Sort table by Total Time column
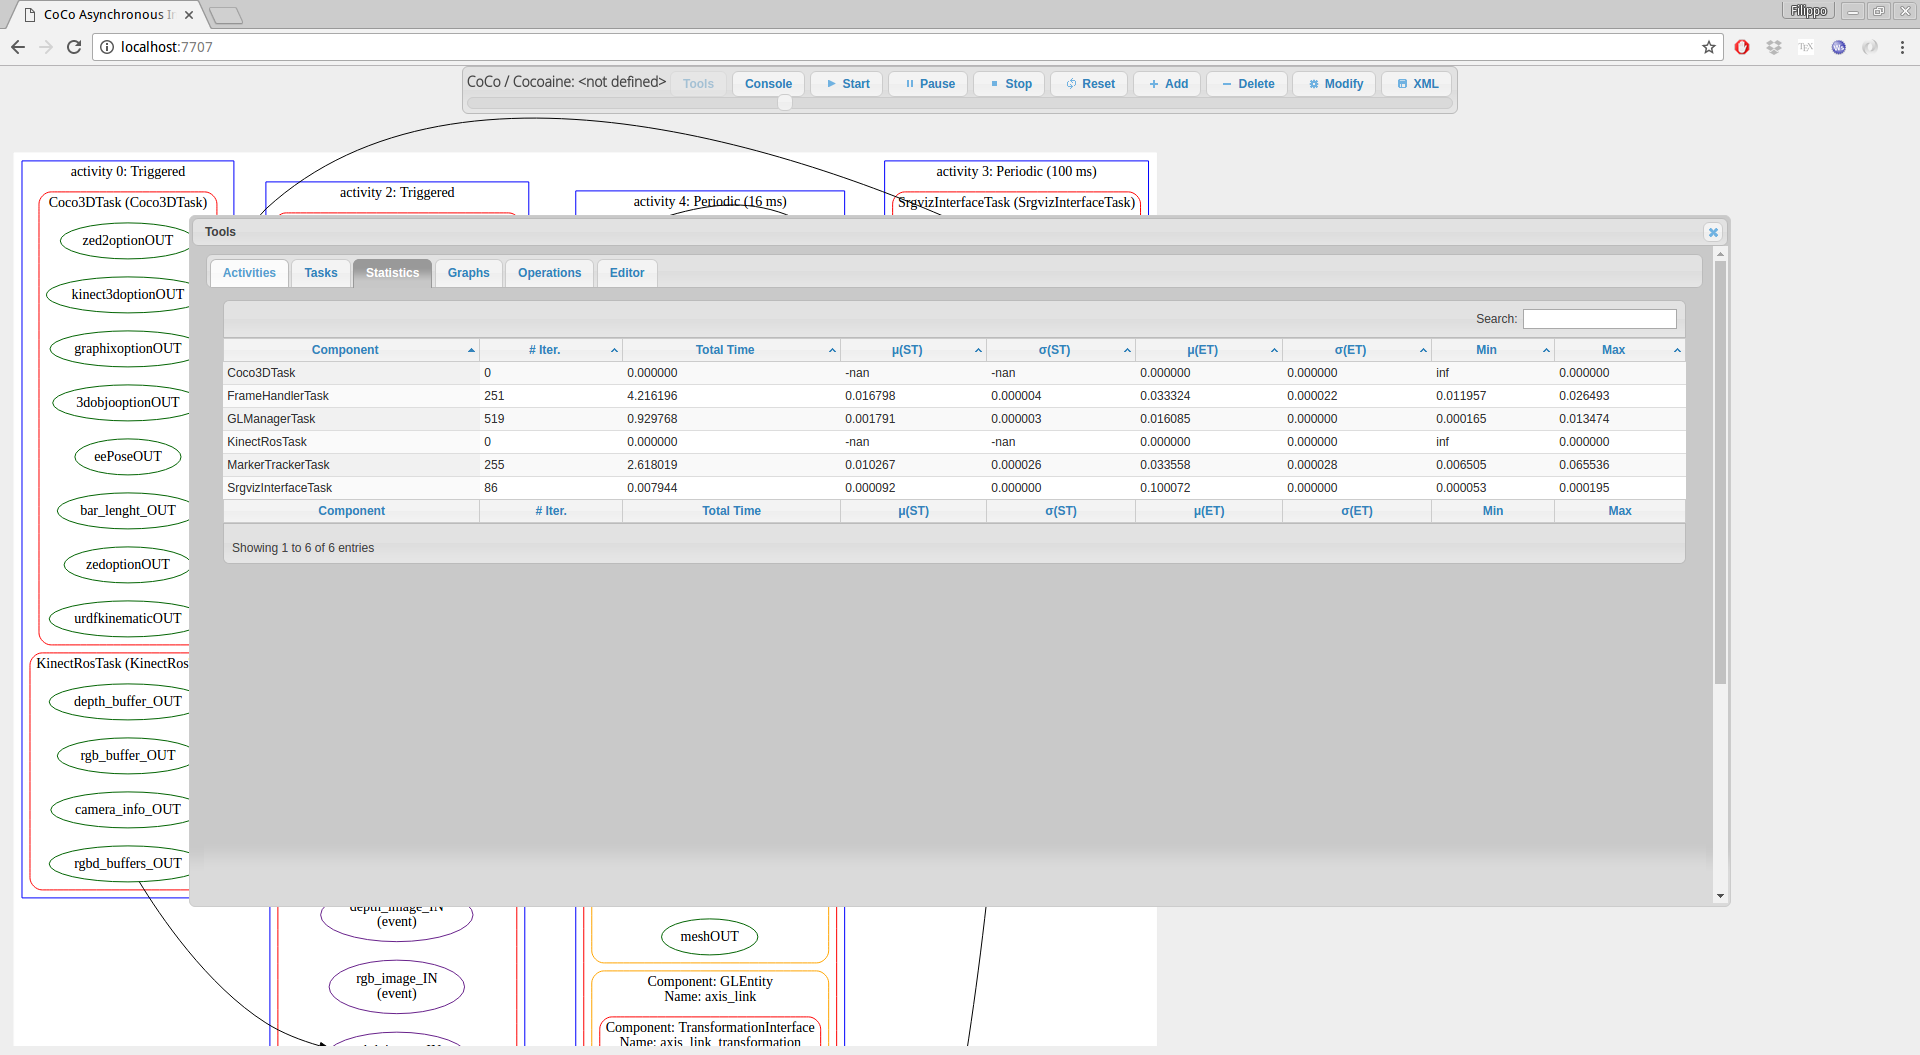 (731, 350)
